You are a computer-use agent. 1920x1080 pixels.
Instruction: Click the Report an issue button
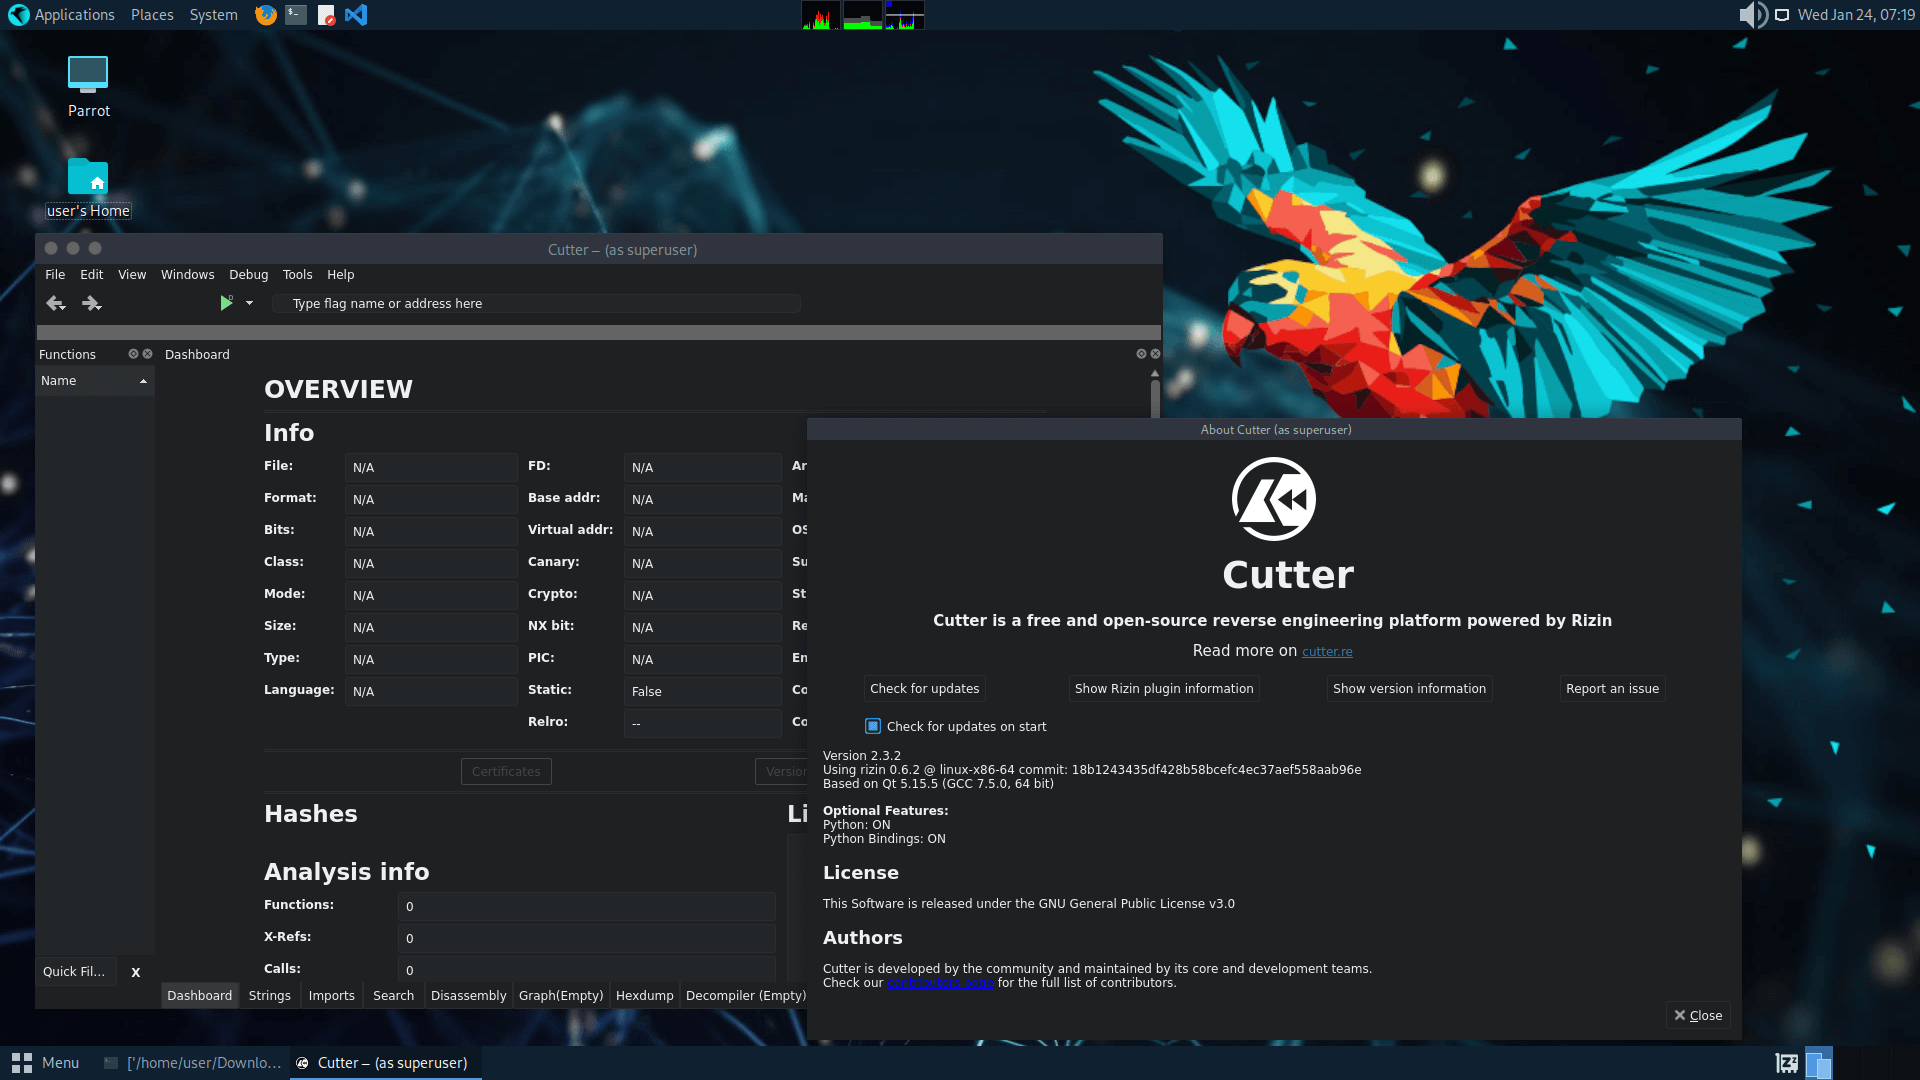[1612, 689]
